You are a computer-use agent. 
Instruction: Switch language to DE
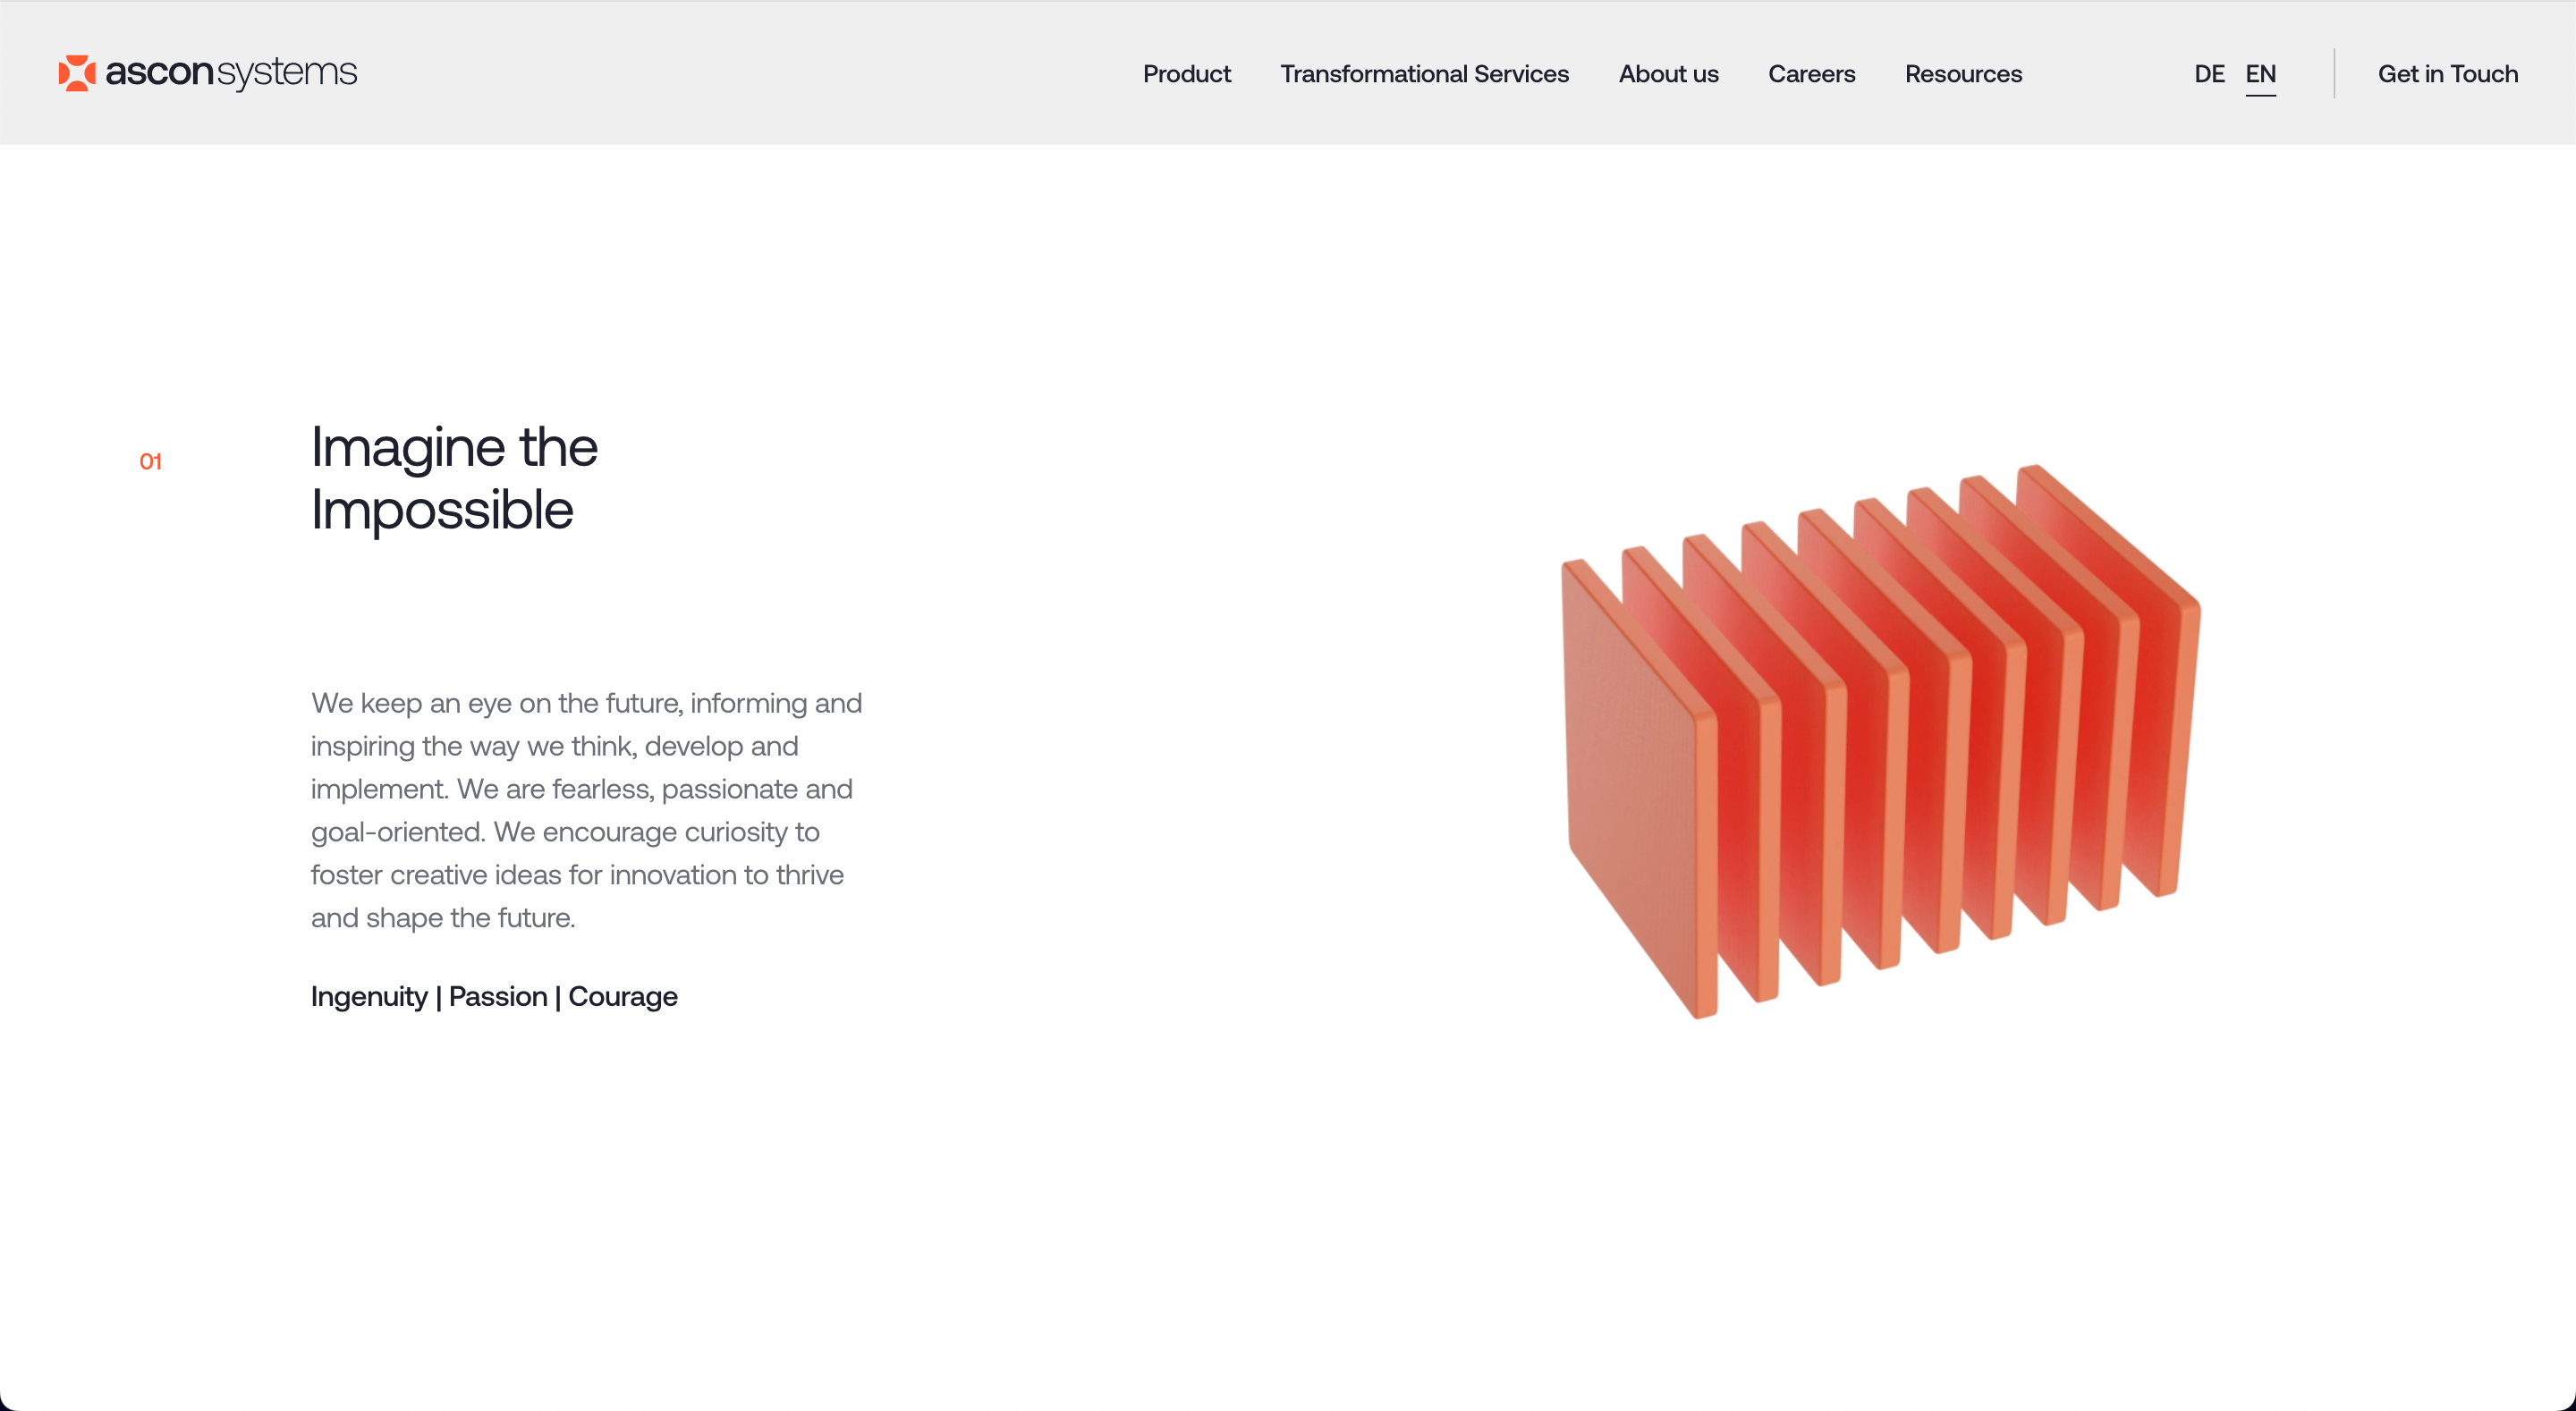2208,74
